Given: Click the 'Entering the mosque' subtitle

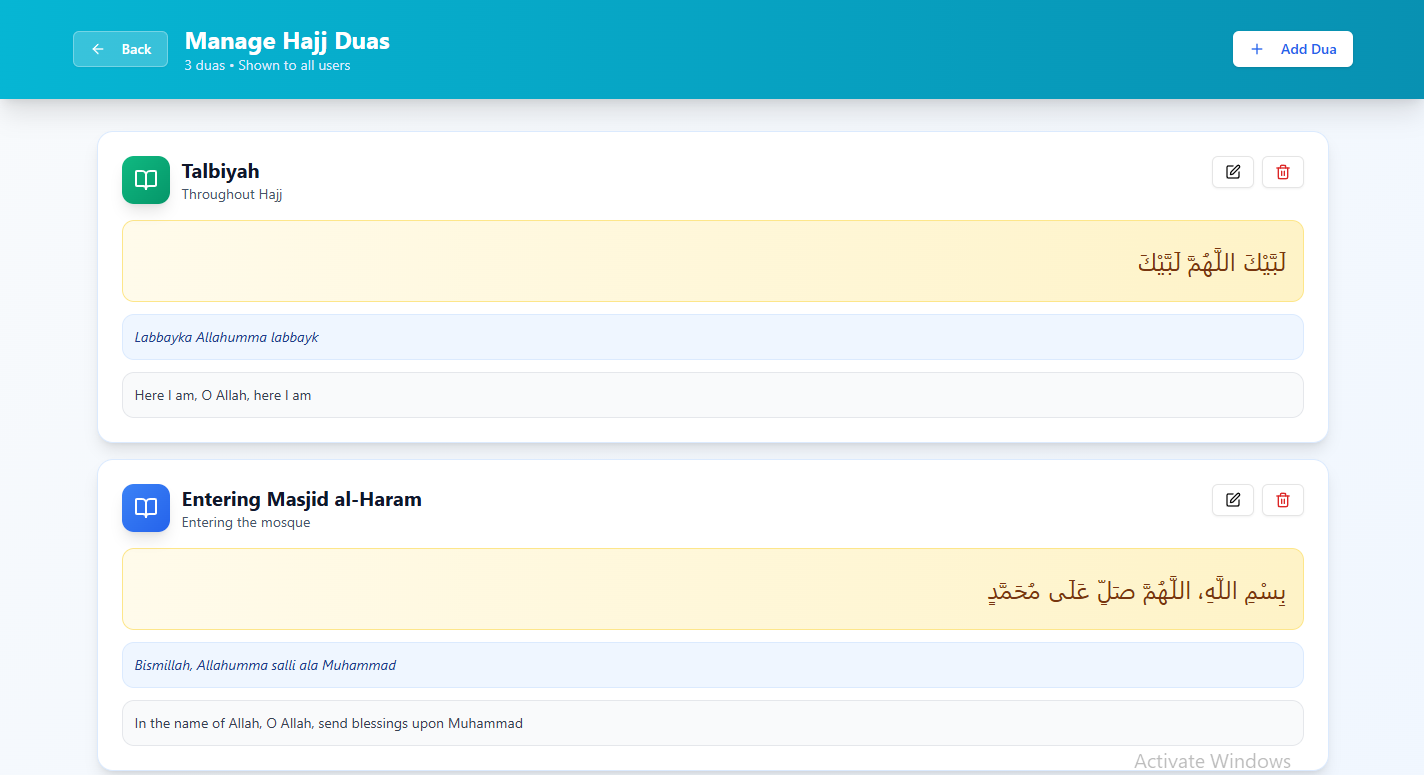Looking at the screenshot, I should click(246, 523).
